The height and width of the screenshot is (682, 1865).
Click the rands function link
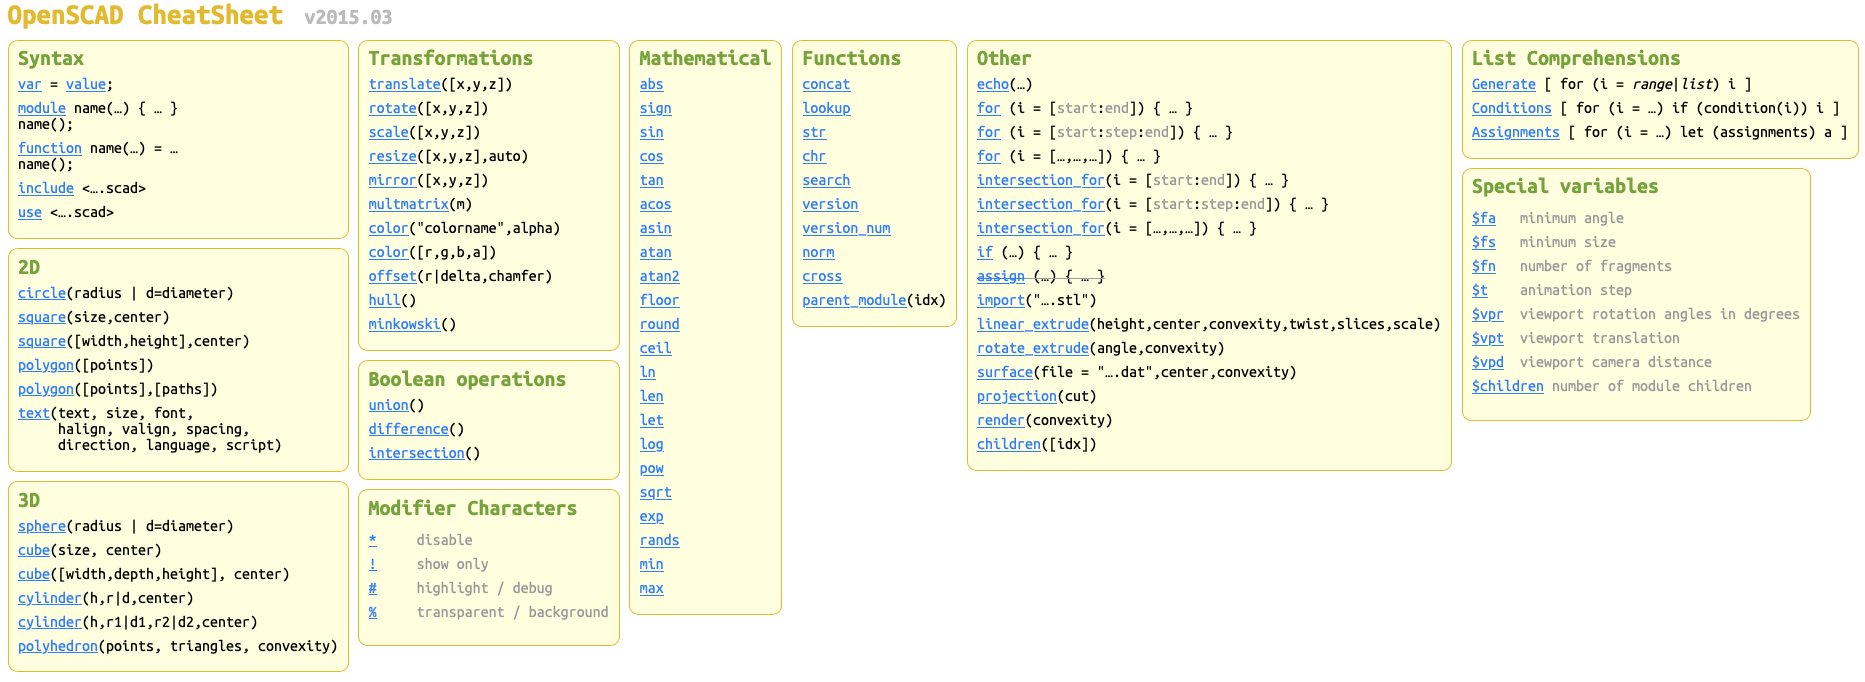point(659,541)
